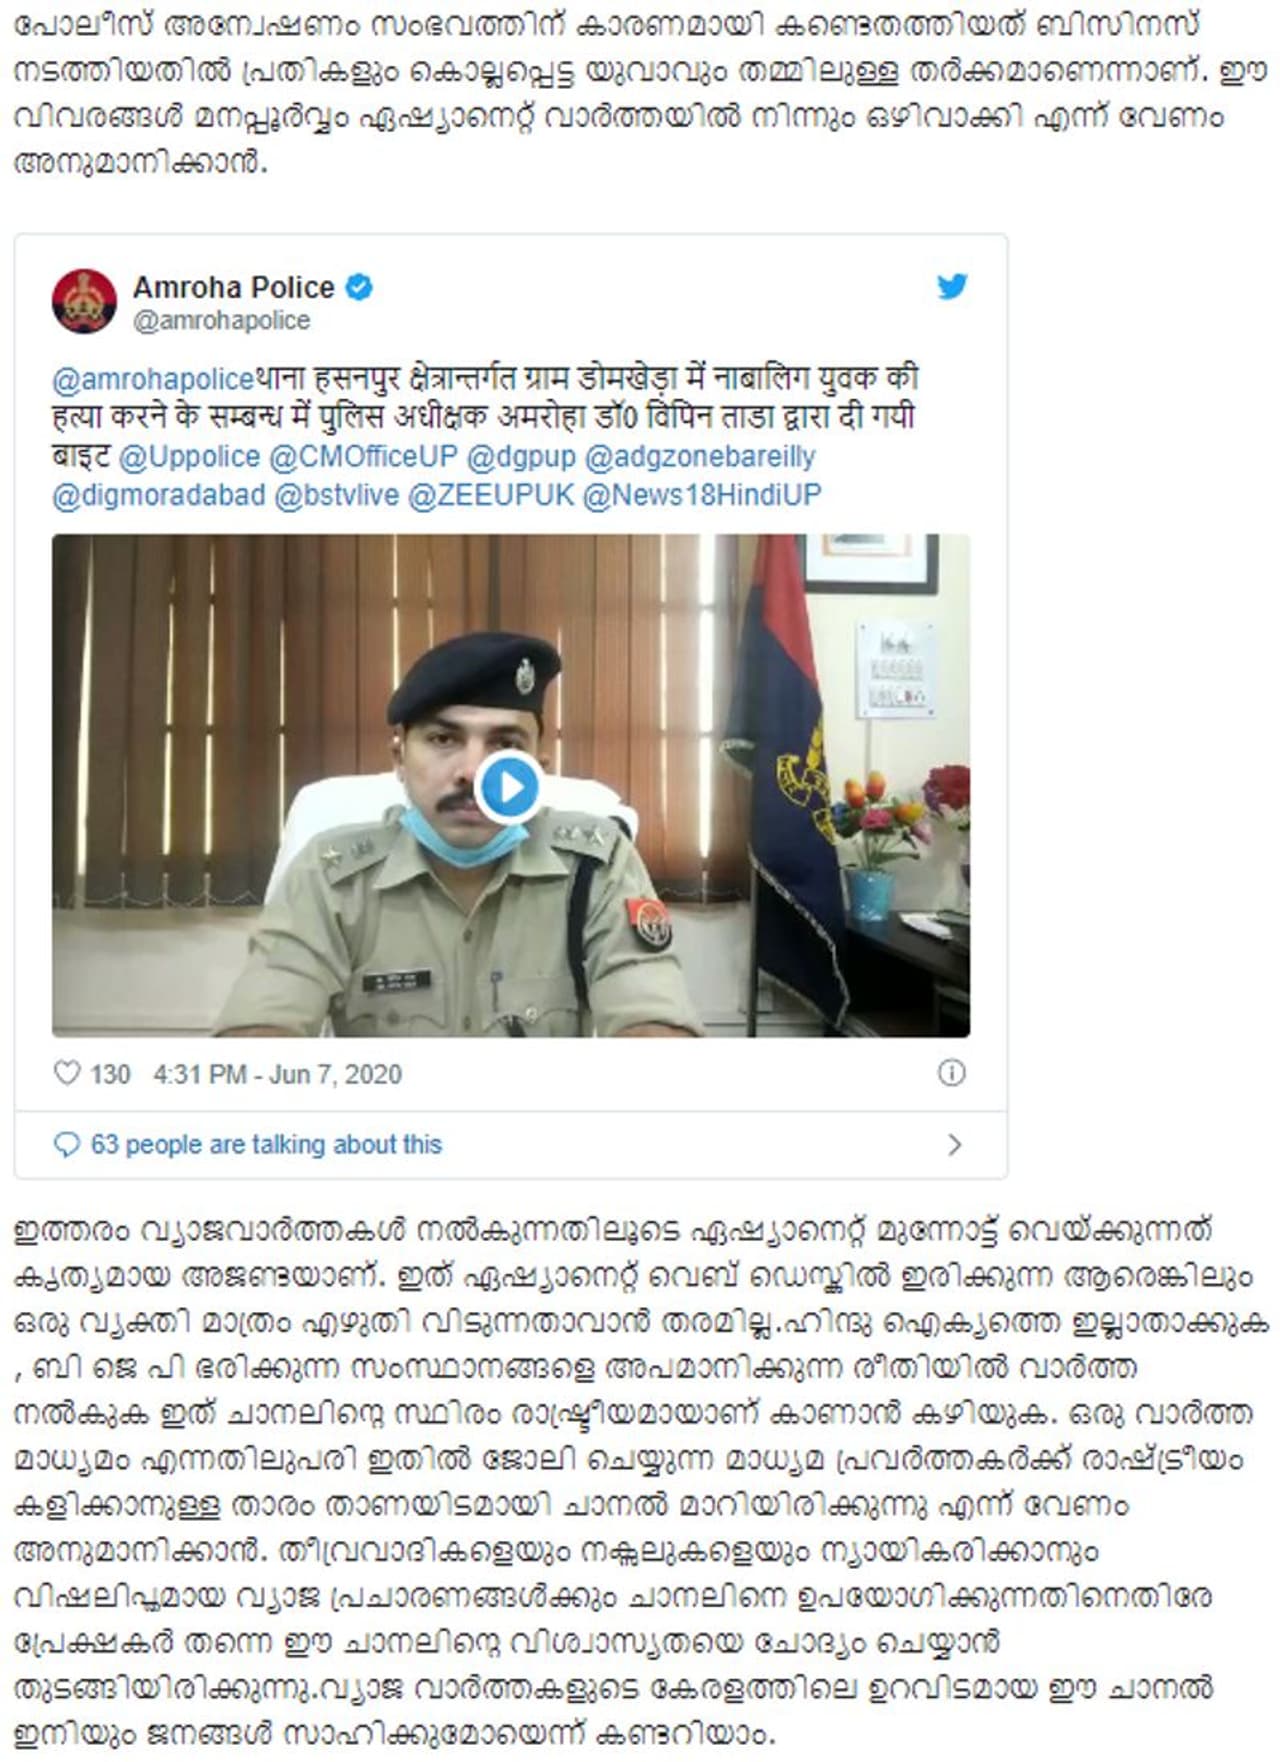This screenshot has height=1762, width=1280.
Task: Click the @digmoradabad mention
Action: 159,496
